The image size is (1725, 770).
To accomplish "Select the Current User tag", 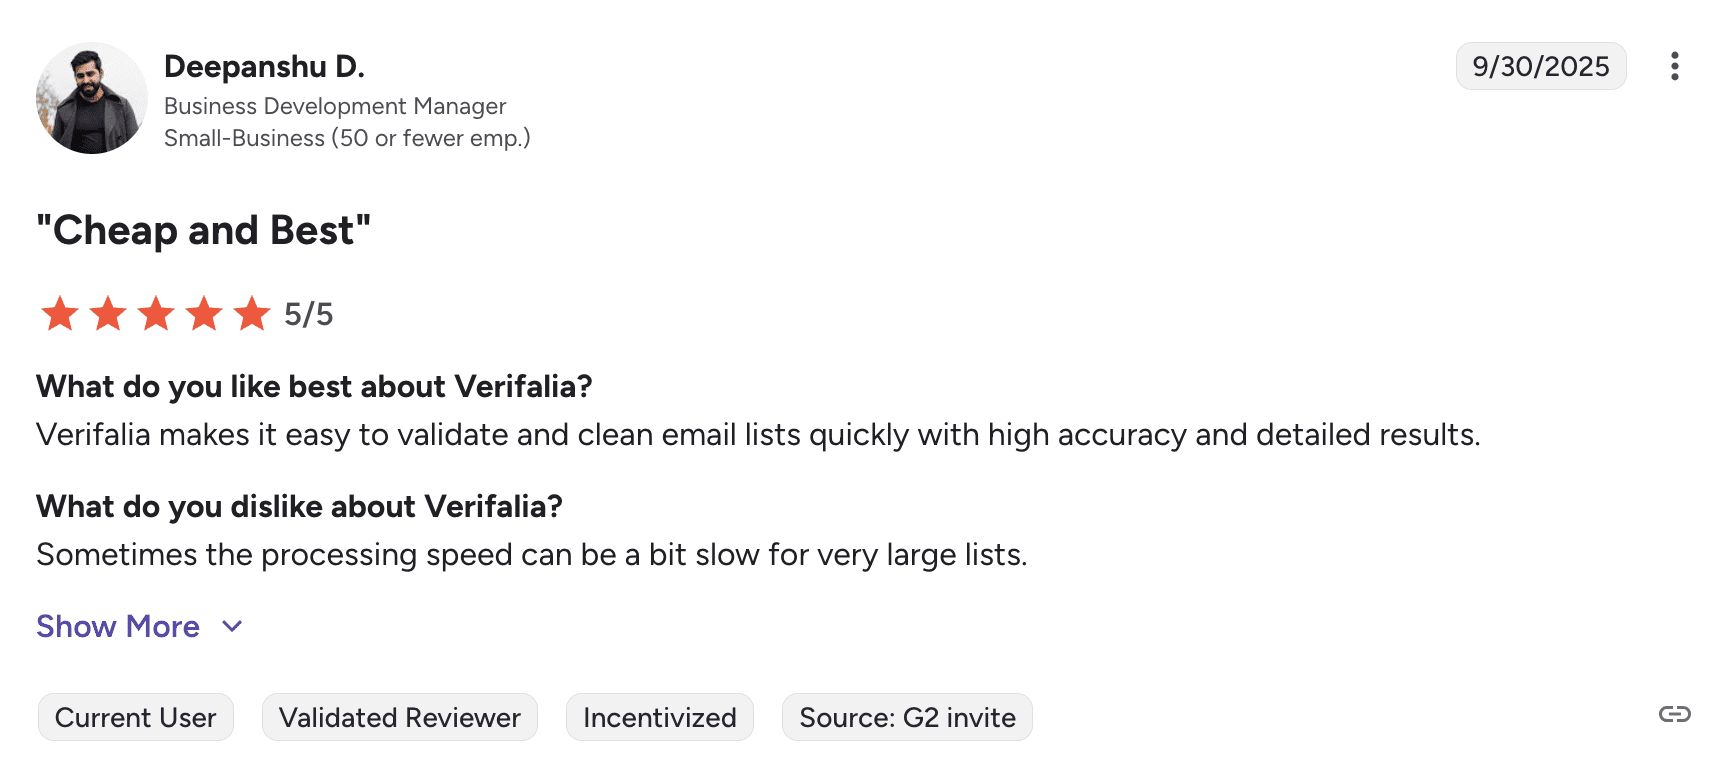I will click(x=136, y=717).
